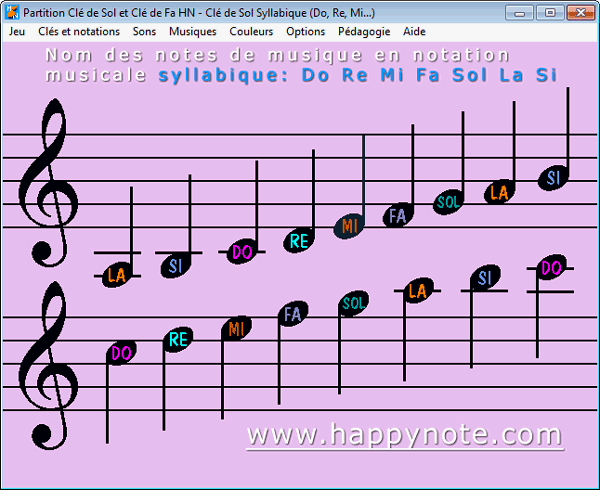The image size is (600, 490).
Task: Open the Aide menu
Action: point(414,32)
